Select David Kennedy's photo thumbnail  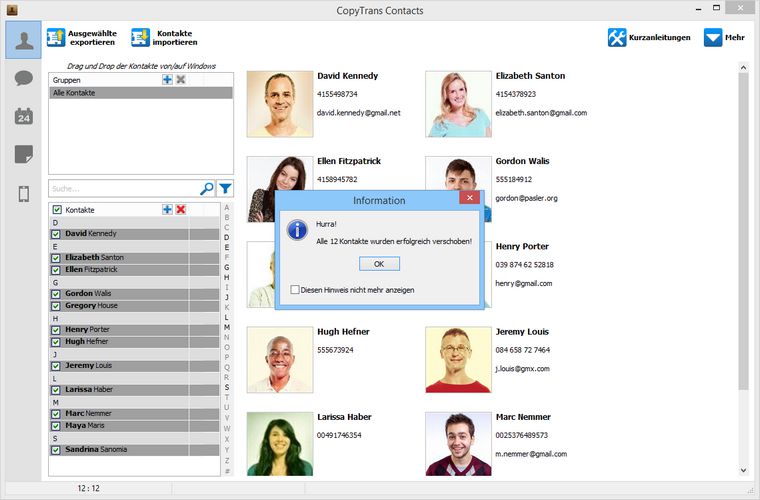280,104
